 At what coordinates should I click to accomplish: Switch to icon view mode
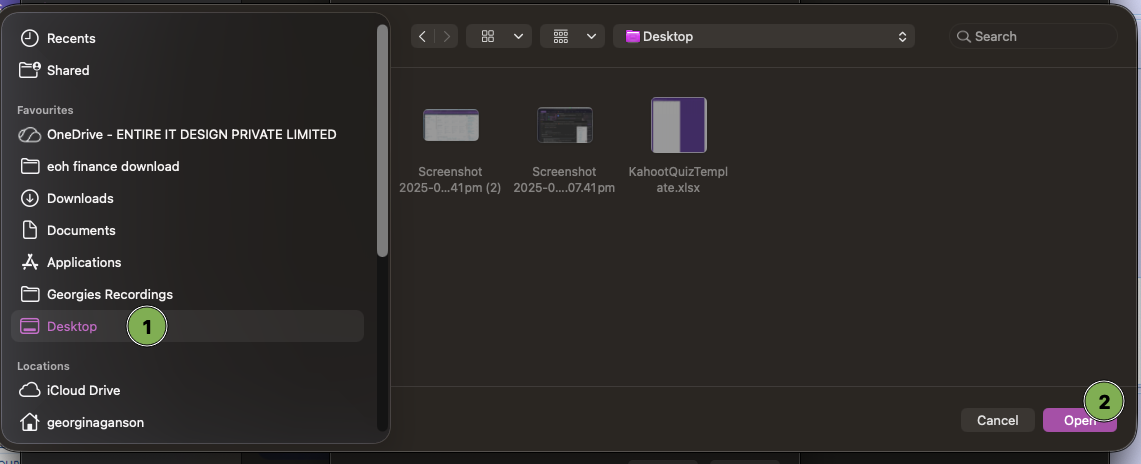coord(488,36)
